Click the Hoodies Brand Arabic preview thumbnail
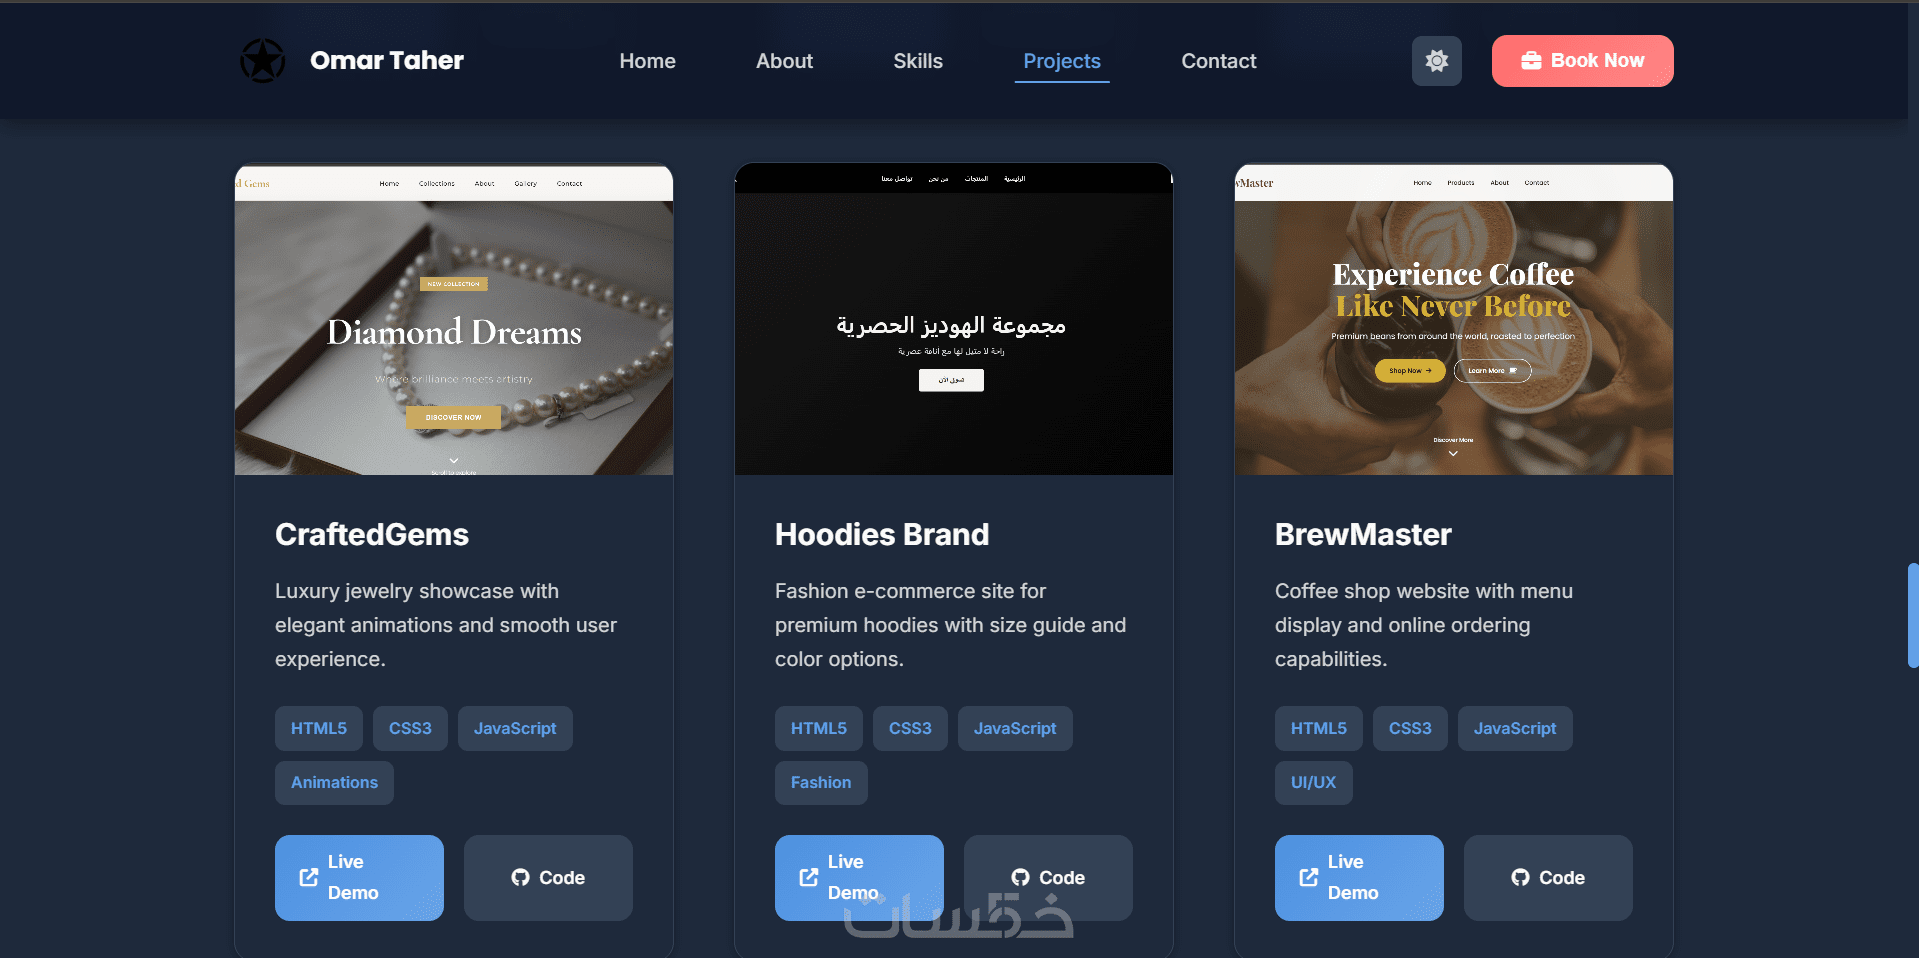The image size is (1919, 958). (x=954, y=320)
